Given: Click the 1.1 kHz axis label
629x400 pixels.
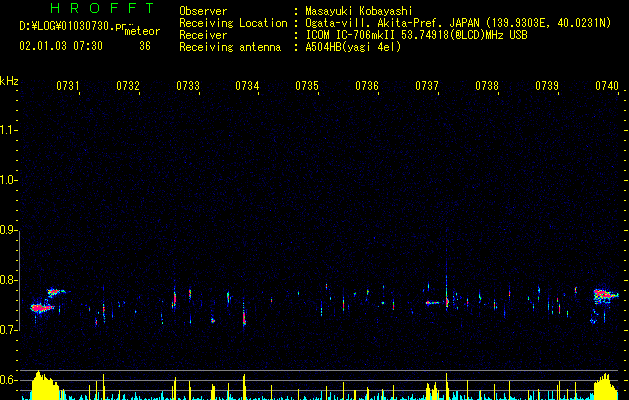Looking at the screenshot, I should click(x=8, y=130).
